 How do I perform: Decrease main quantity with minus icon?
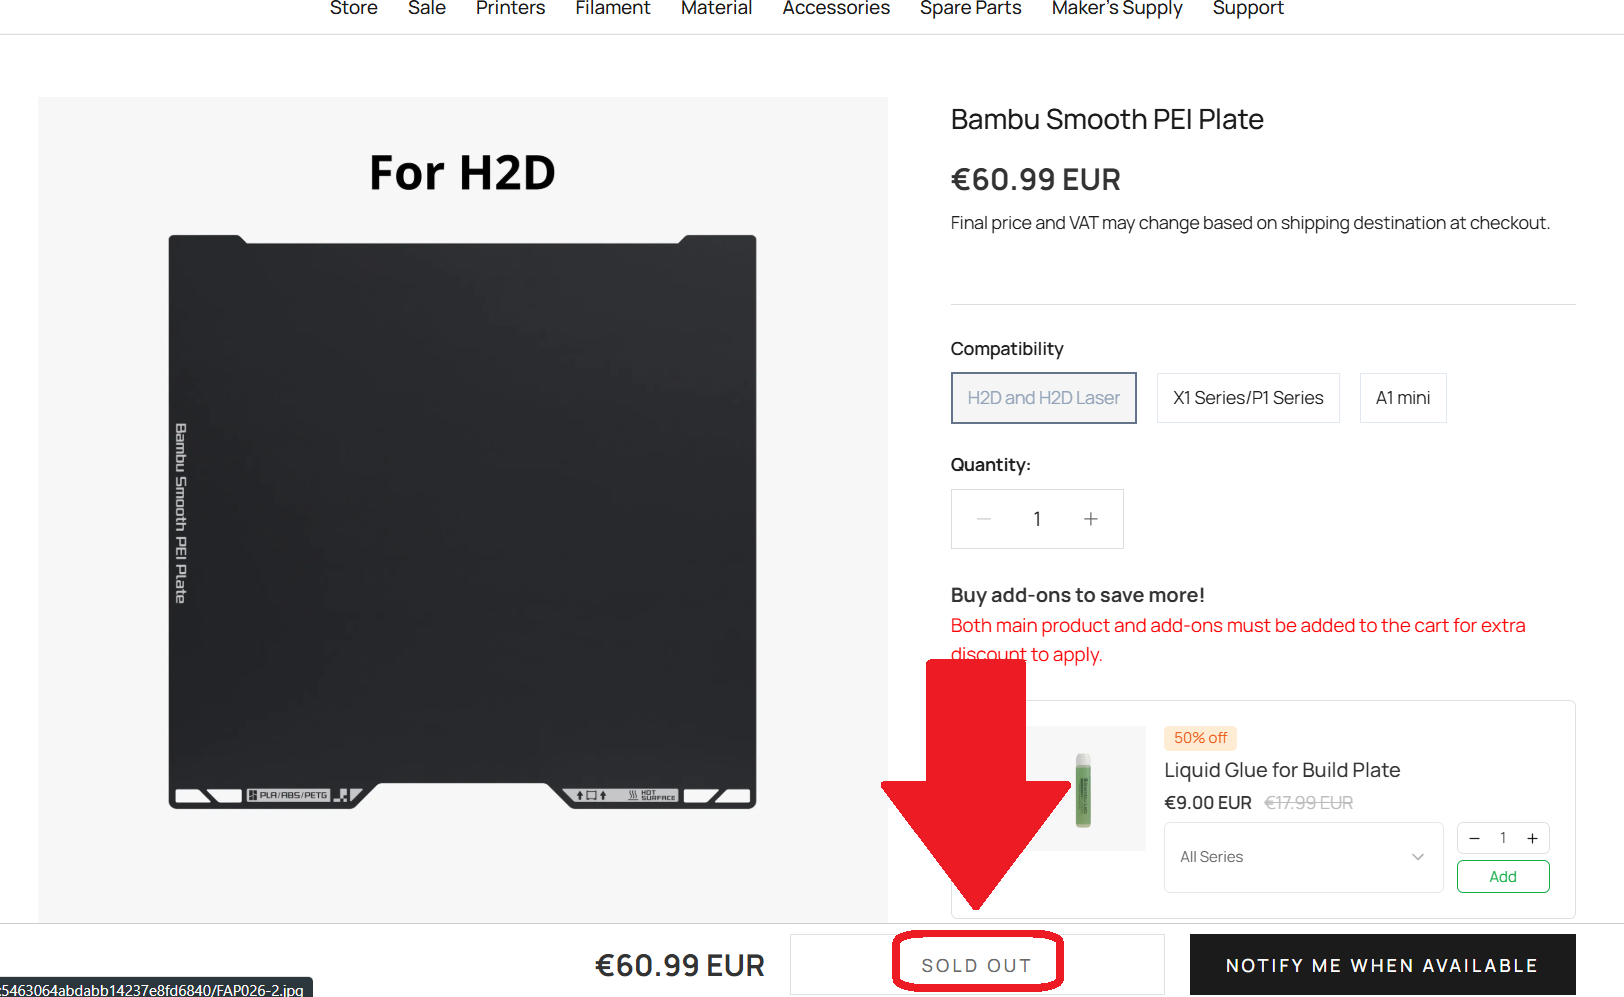click(x=984, y=519)
